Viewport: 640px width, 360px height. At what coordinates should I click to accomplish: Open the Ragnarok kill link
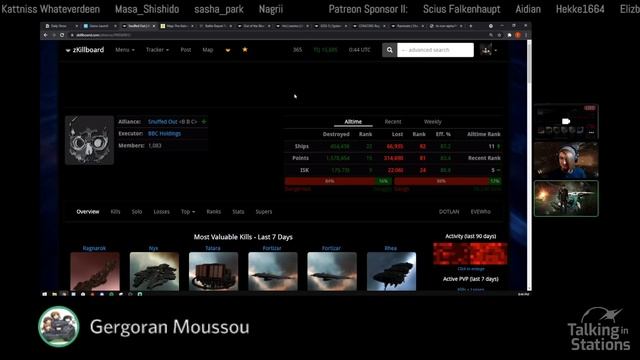click(x=94, y=248)
